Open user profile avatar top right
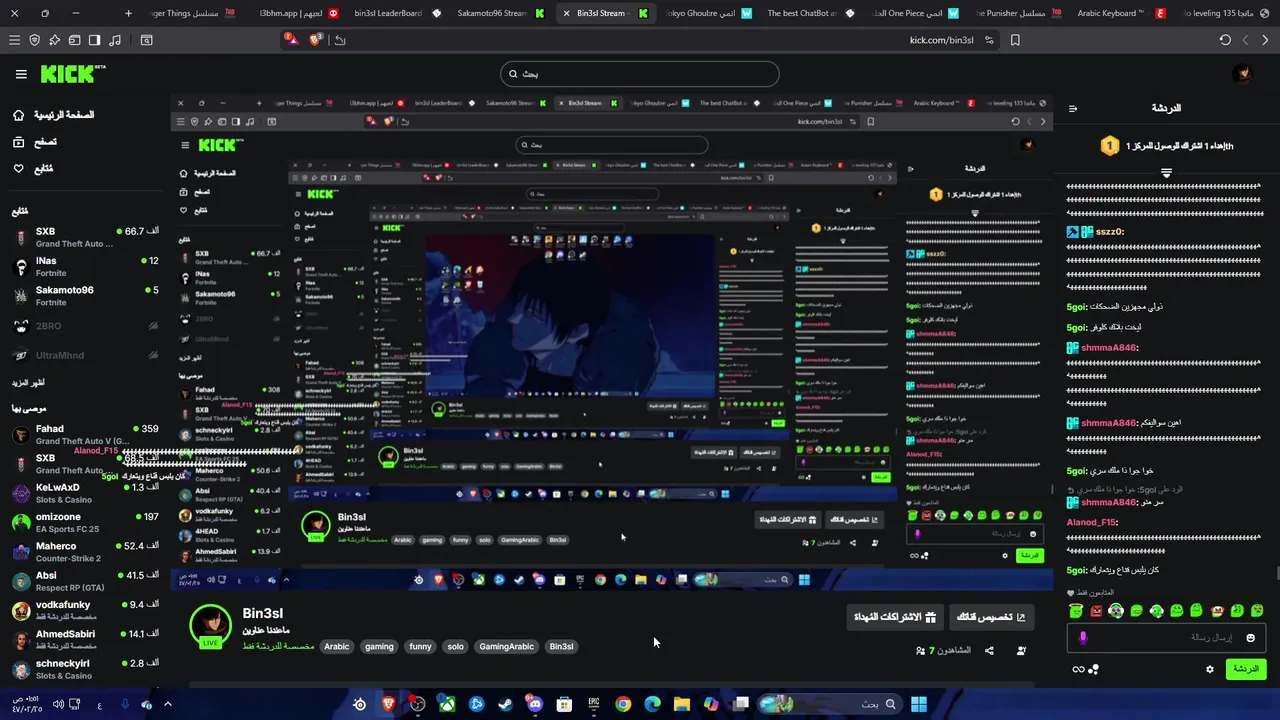Screen dimensions: 1280x720 pyautogui.click(x=1243, y=74)
